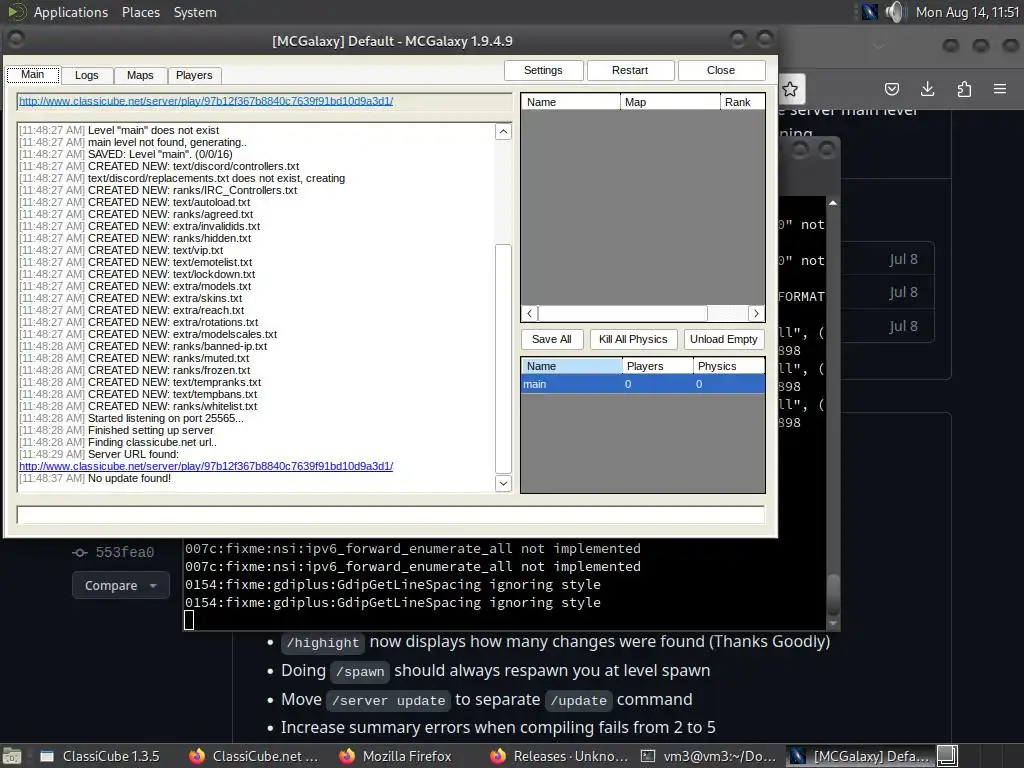This screenshot has height=768, width=1024.
Task: Click the volume speaker tray icon
Action: coord(895,12)
